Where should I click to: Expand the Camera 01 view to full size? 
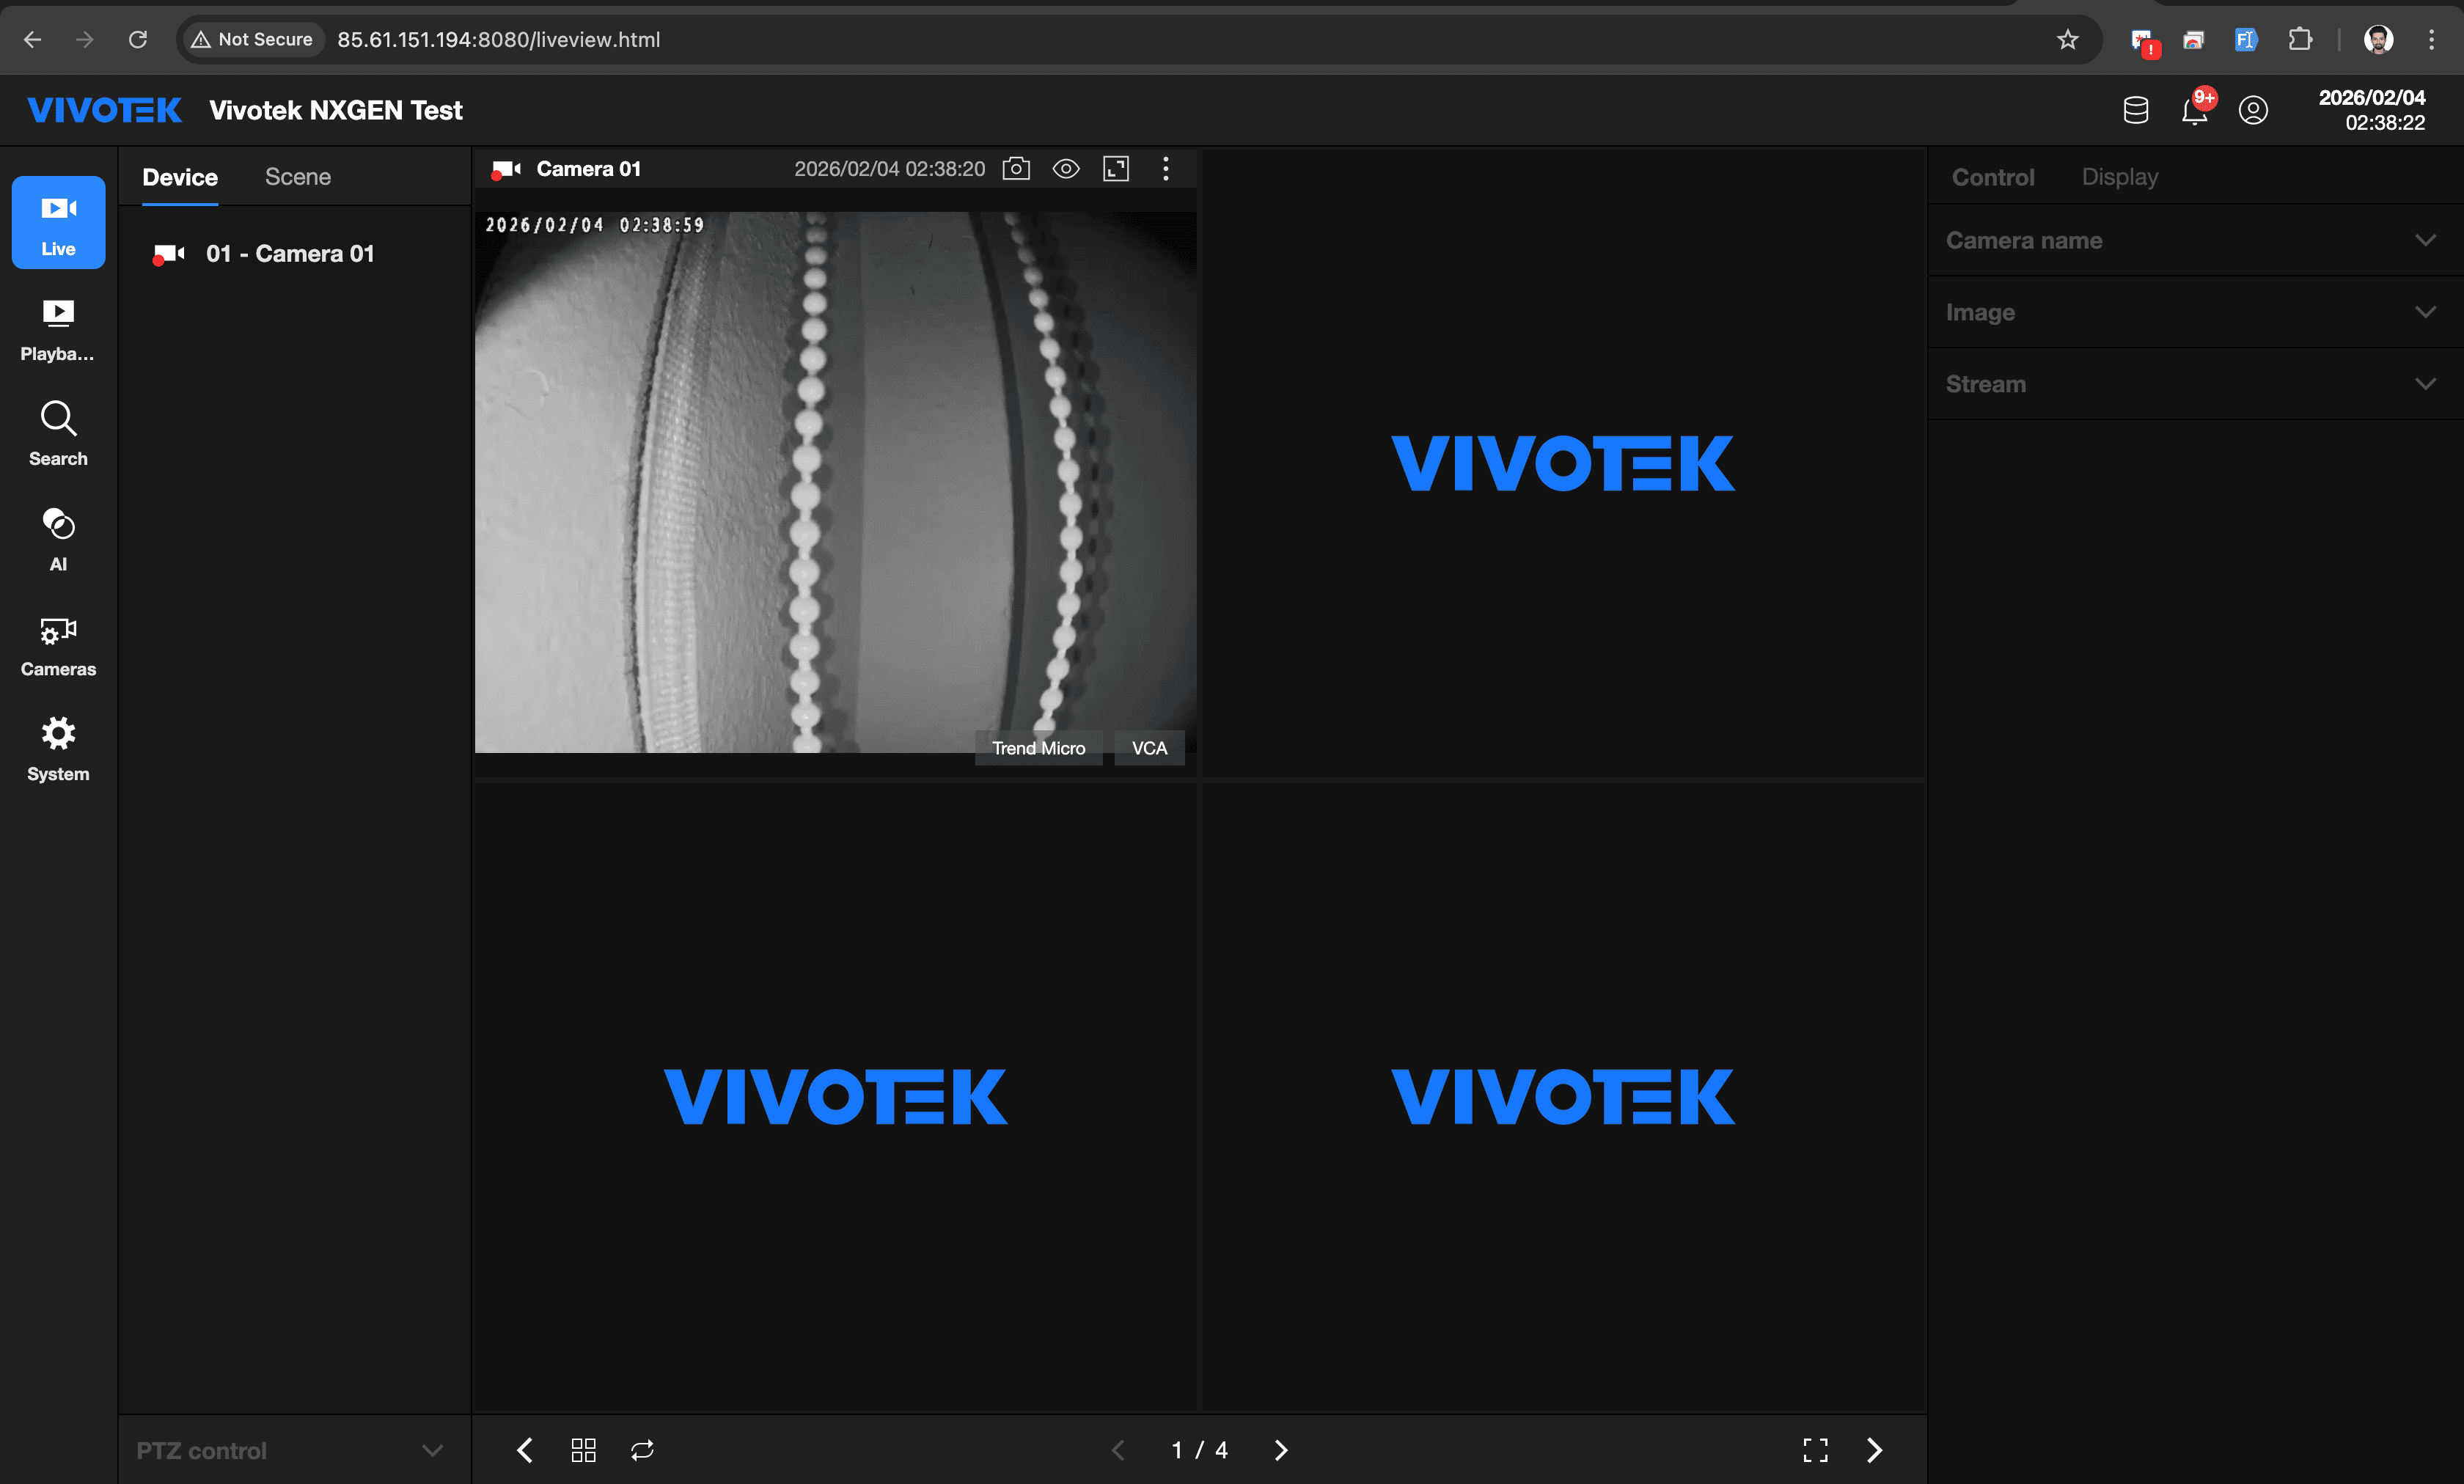(x=1116, y=169)
